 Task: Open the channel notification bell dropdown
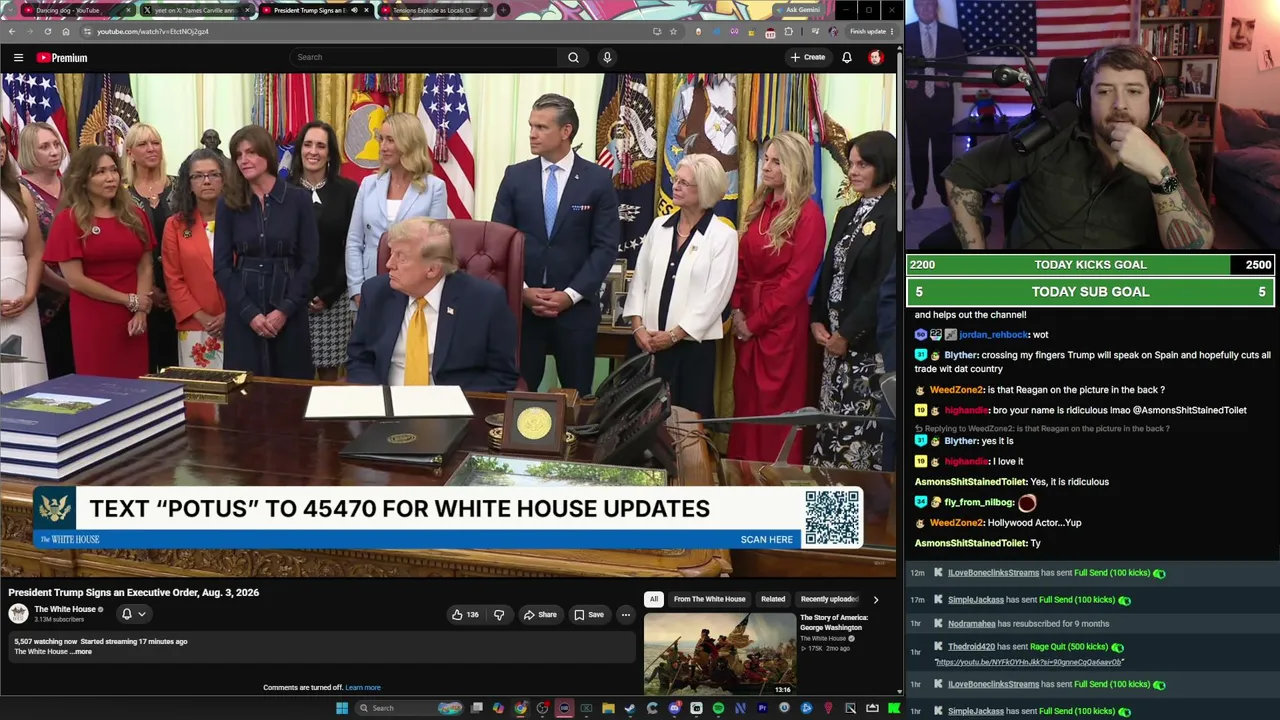[132, 614]
